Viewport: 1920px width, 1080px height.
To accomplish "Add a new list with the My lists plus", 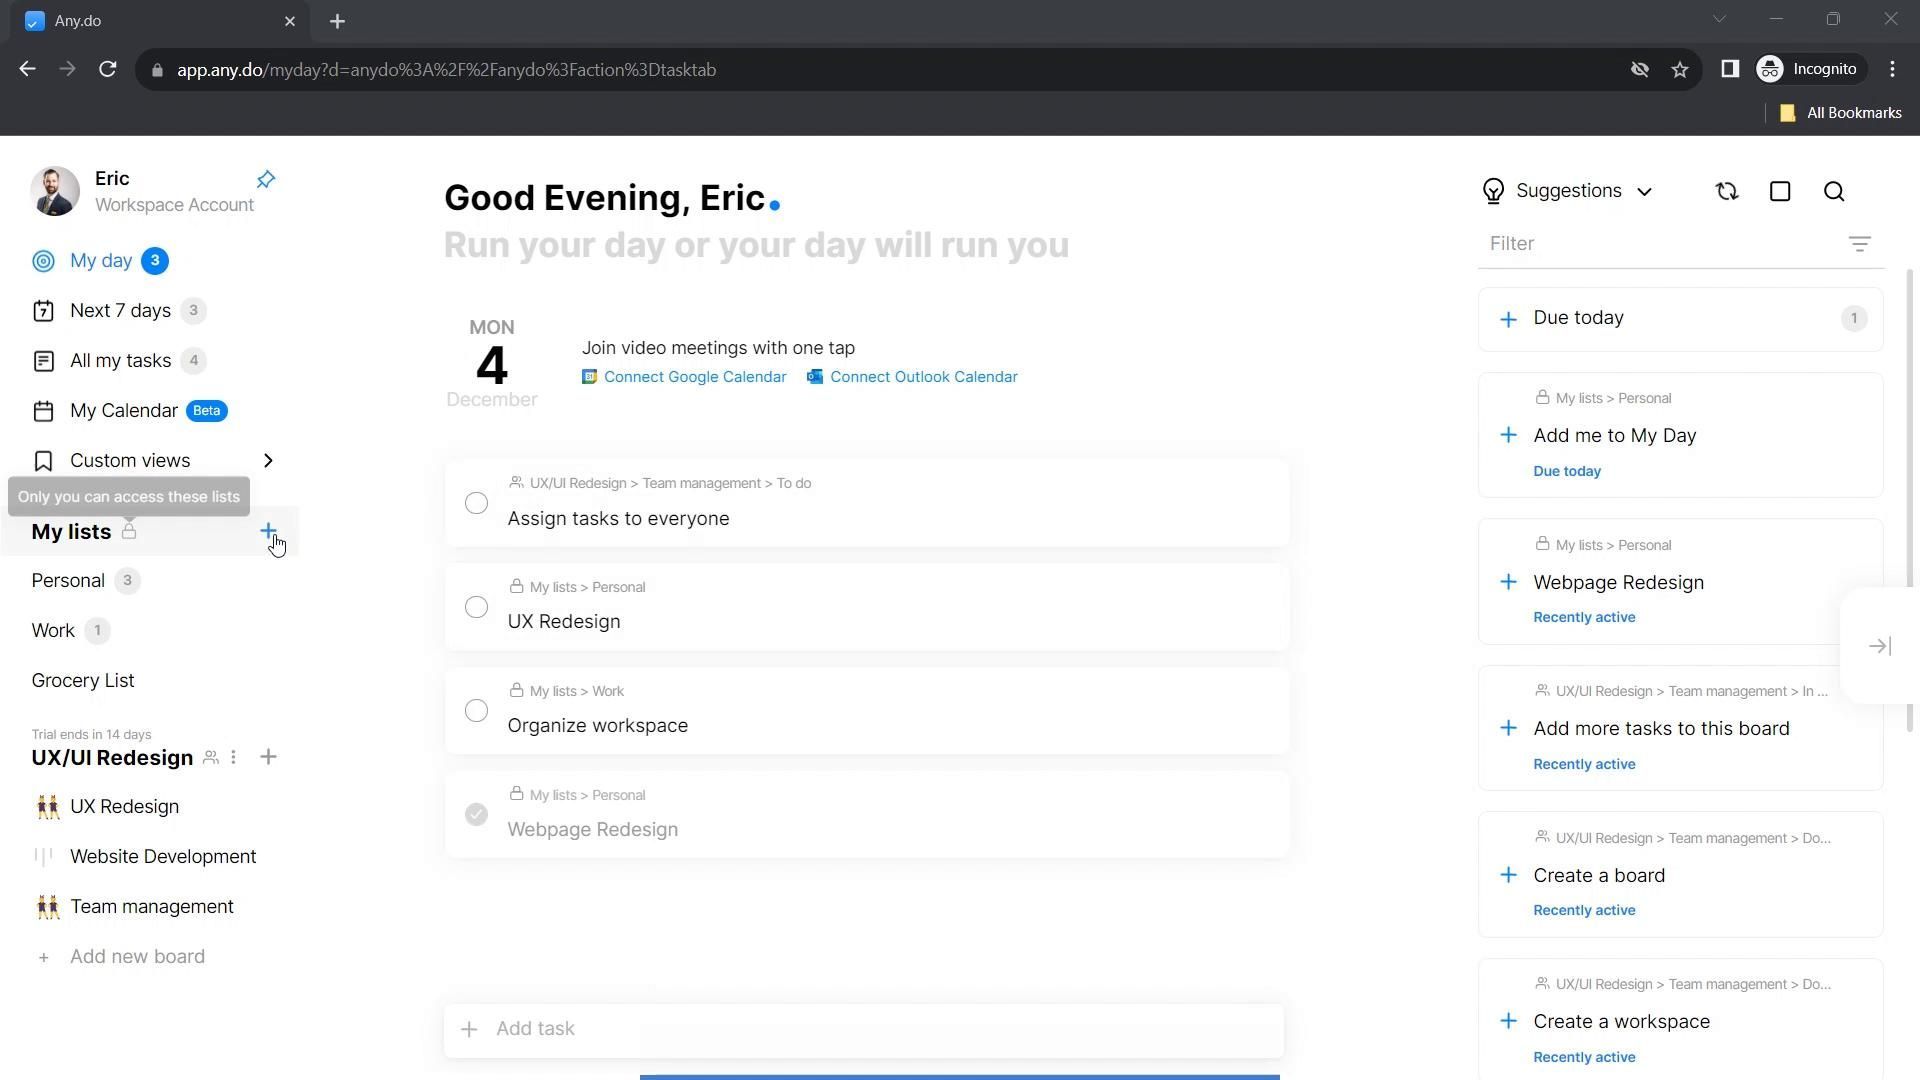I will coord(268,531).
